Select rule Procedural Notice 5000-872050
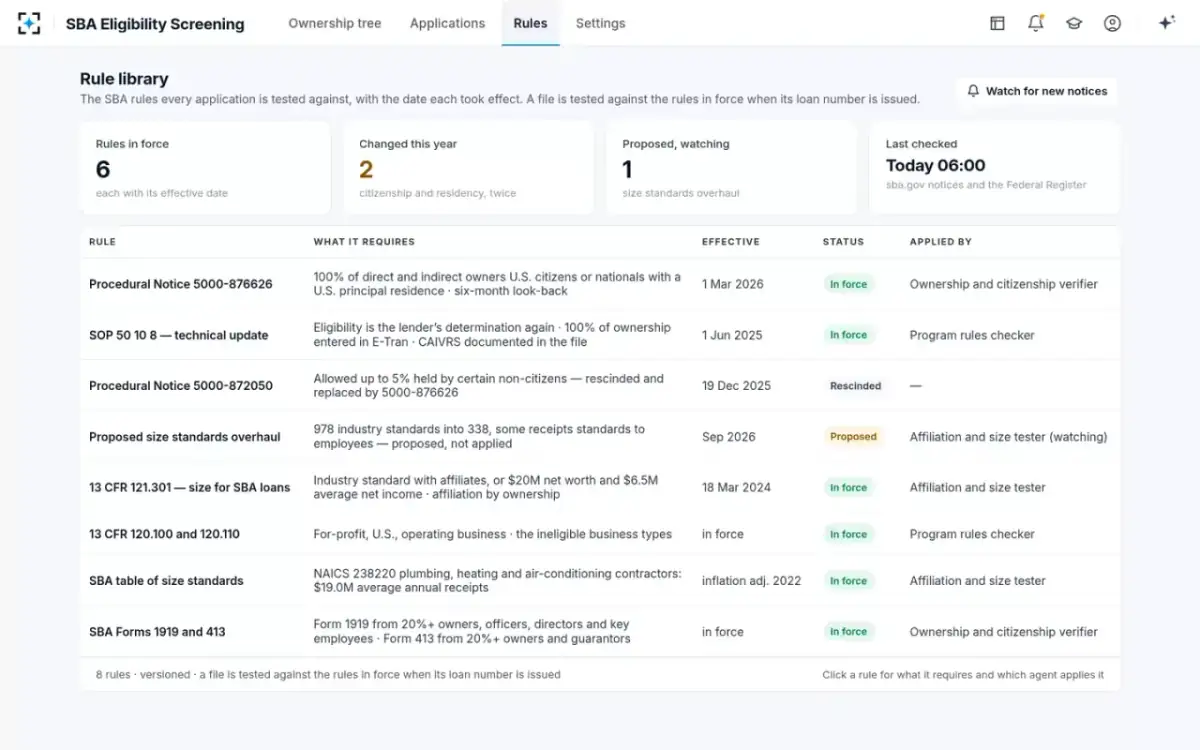Viewport: 1200px width, 750px height. 600,386
